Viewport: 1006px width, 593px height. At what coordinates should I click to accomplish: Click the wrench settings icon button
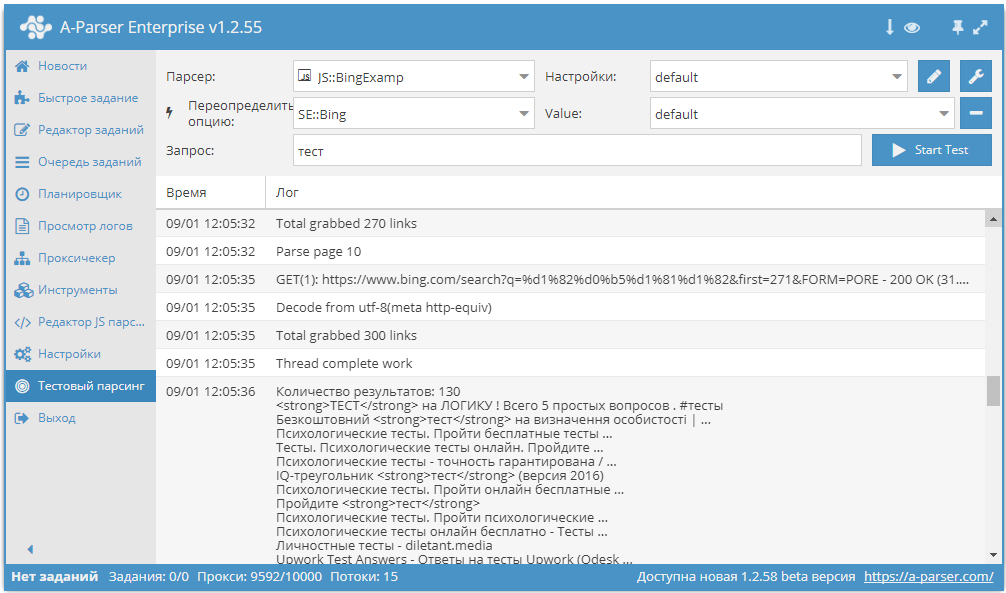coord(975,76)
